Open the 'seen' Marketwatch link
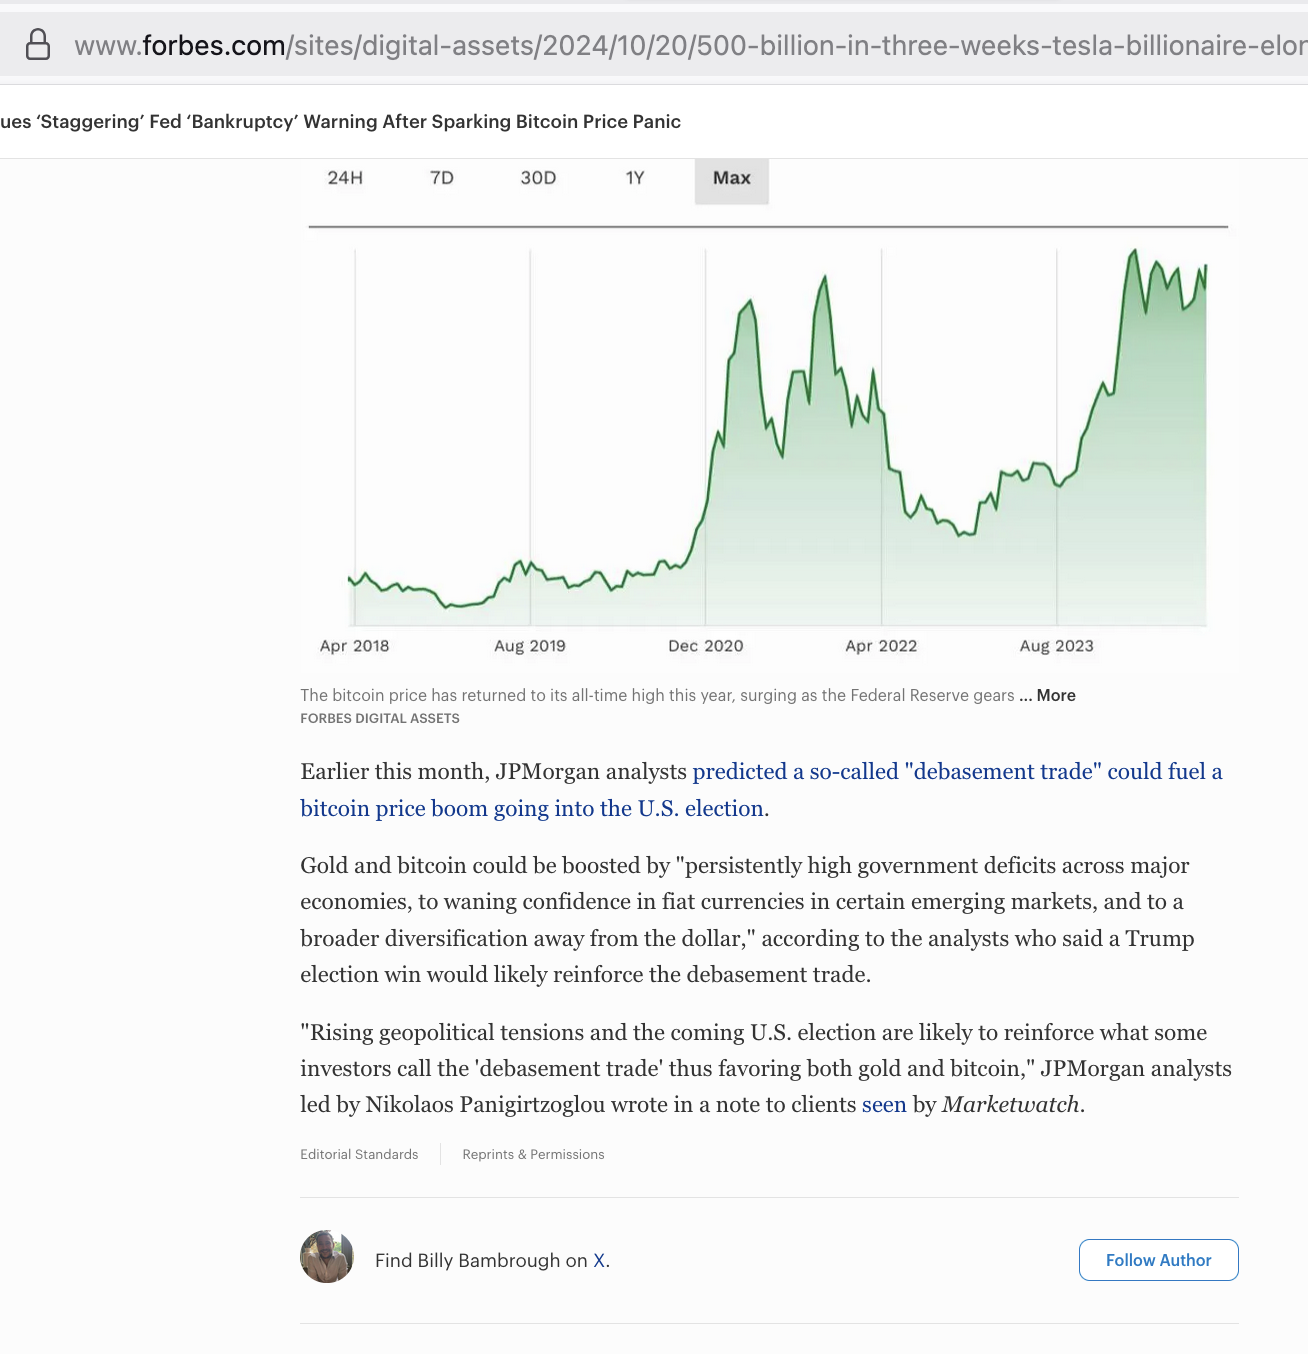Image resolution: width=1308 pixels, height=1354 pixels. (x=884, y=1105)
